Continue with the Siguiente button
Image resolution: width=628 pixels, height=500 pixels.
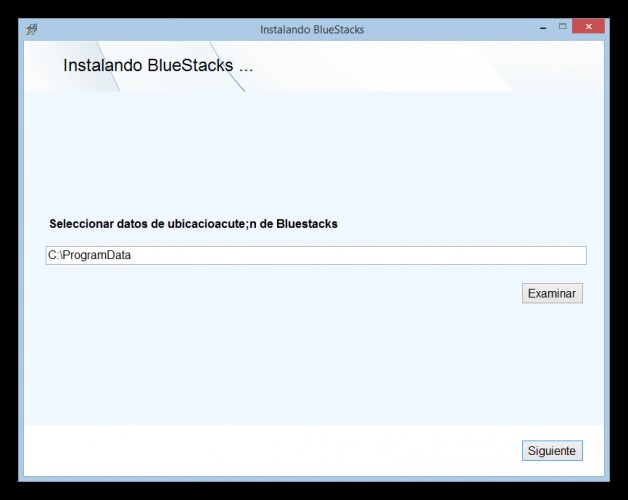(x=552, y=451)
